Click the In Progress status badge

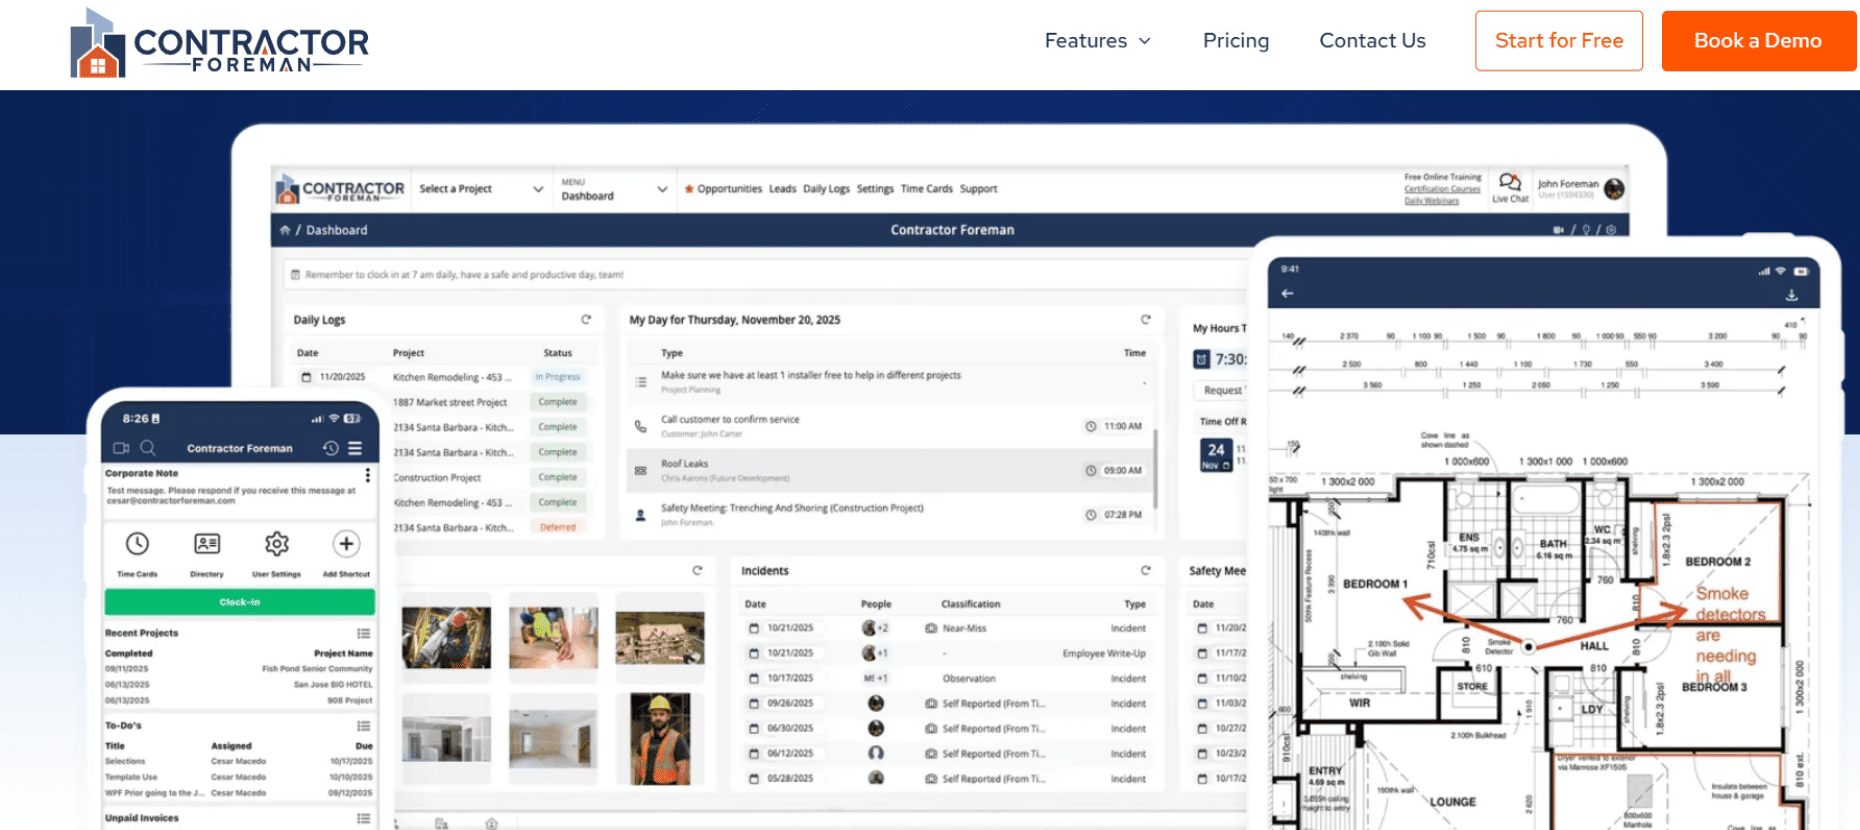pos(557,377)
